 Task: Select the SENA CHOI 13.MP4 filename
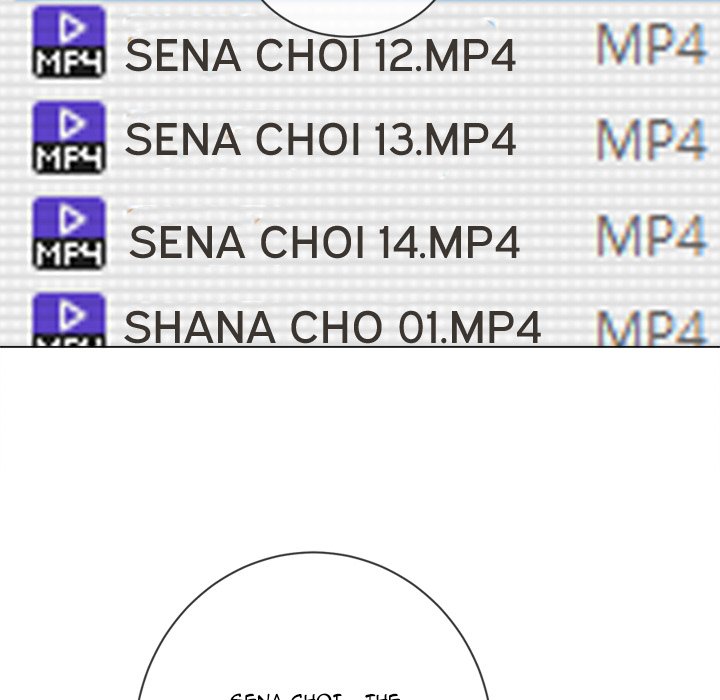tap(320, 141)
